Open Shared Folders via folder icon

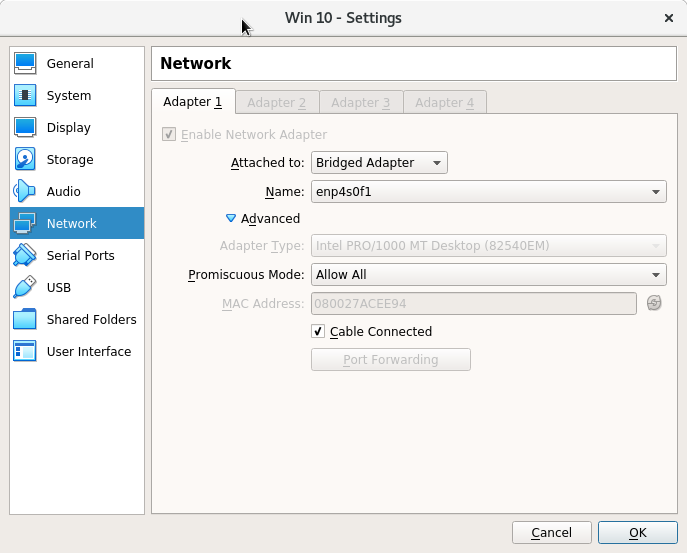point(25,319)
